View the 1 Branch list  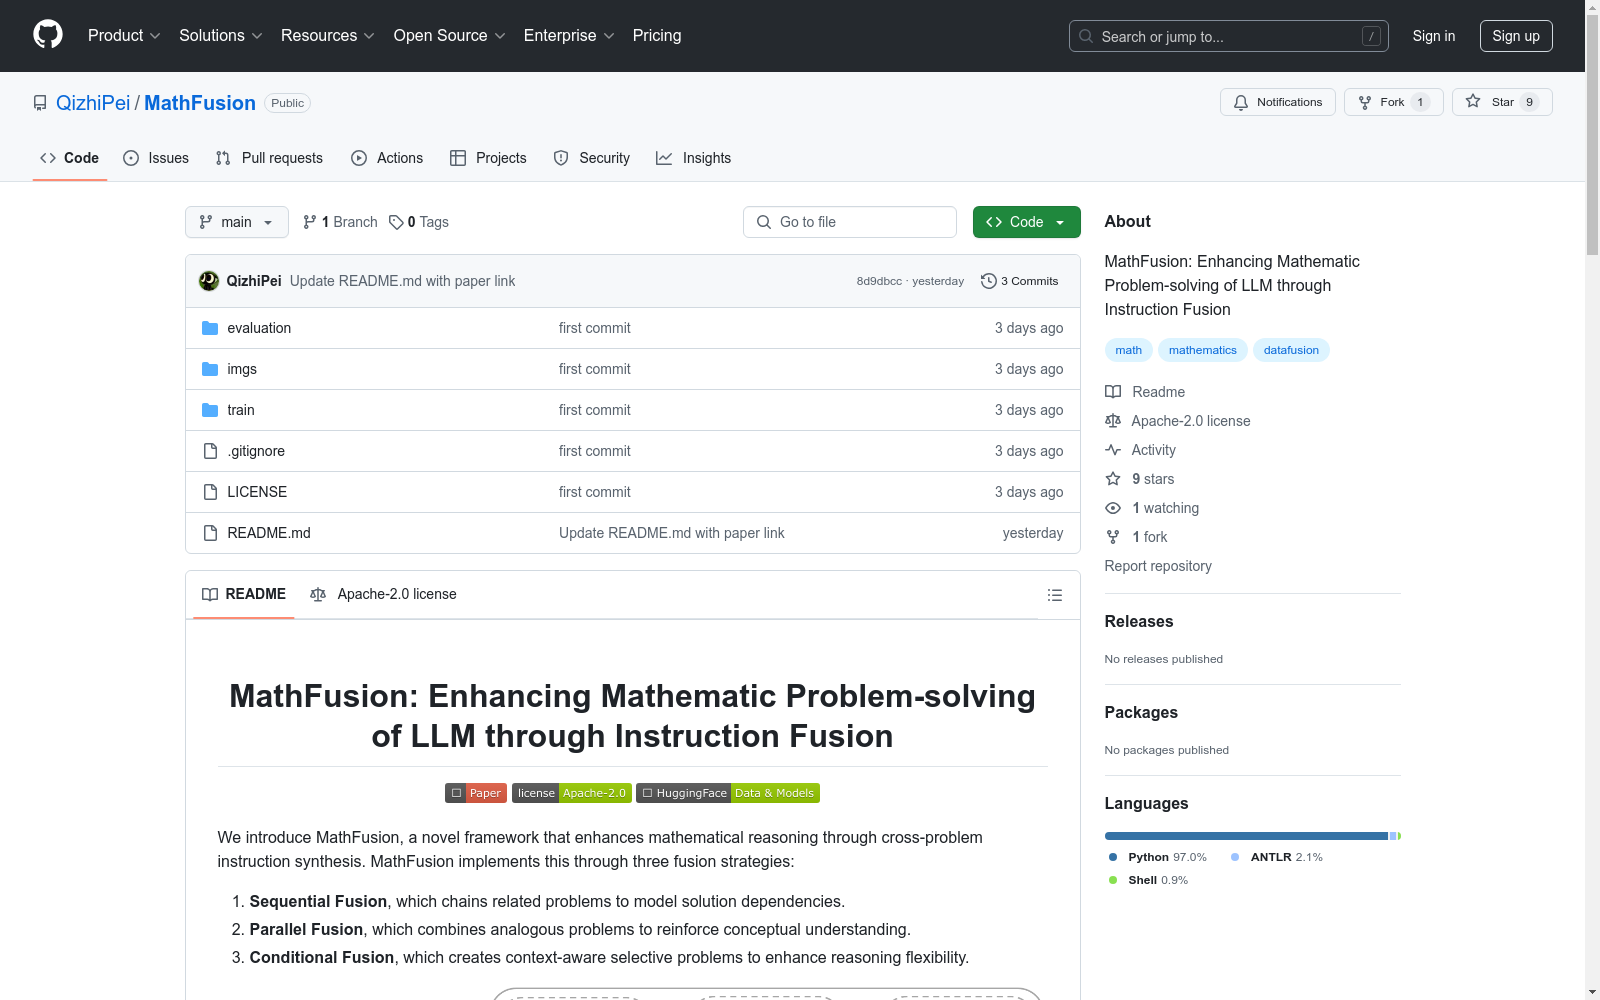click(340, 222)
